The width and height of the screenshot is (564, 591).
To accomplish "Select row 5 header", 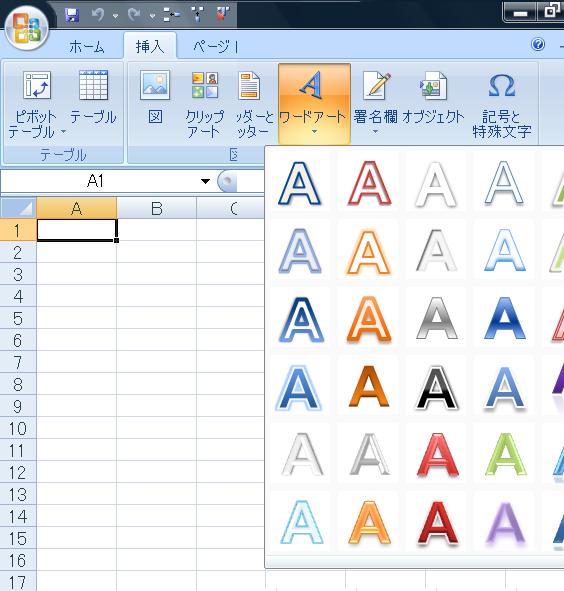I will pyautogui.click(x=18, y=318).
